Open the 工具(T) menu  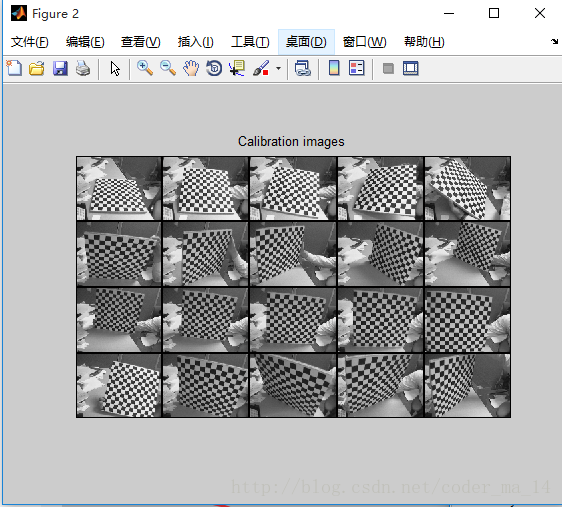pos(250,42)
